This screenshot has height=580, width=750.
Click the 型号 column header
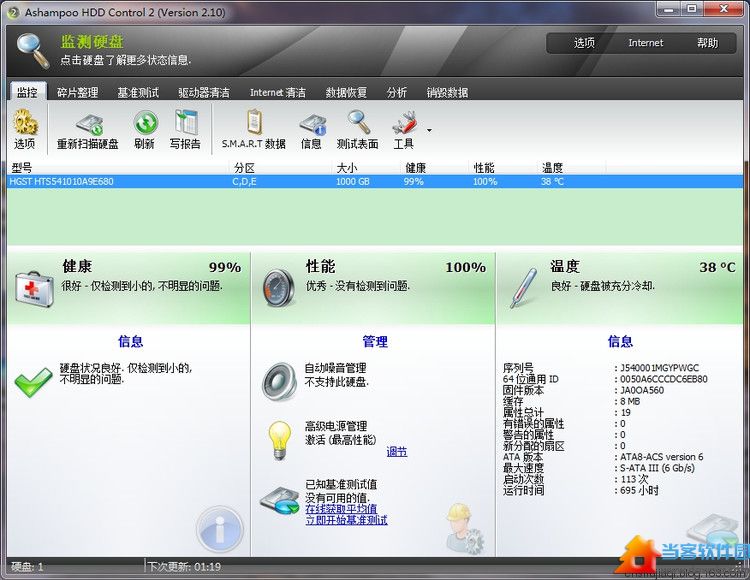tap(22, 167)
